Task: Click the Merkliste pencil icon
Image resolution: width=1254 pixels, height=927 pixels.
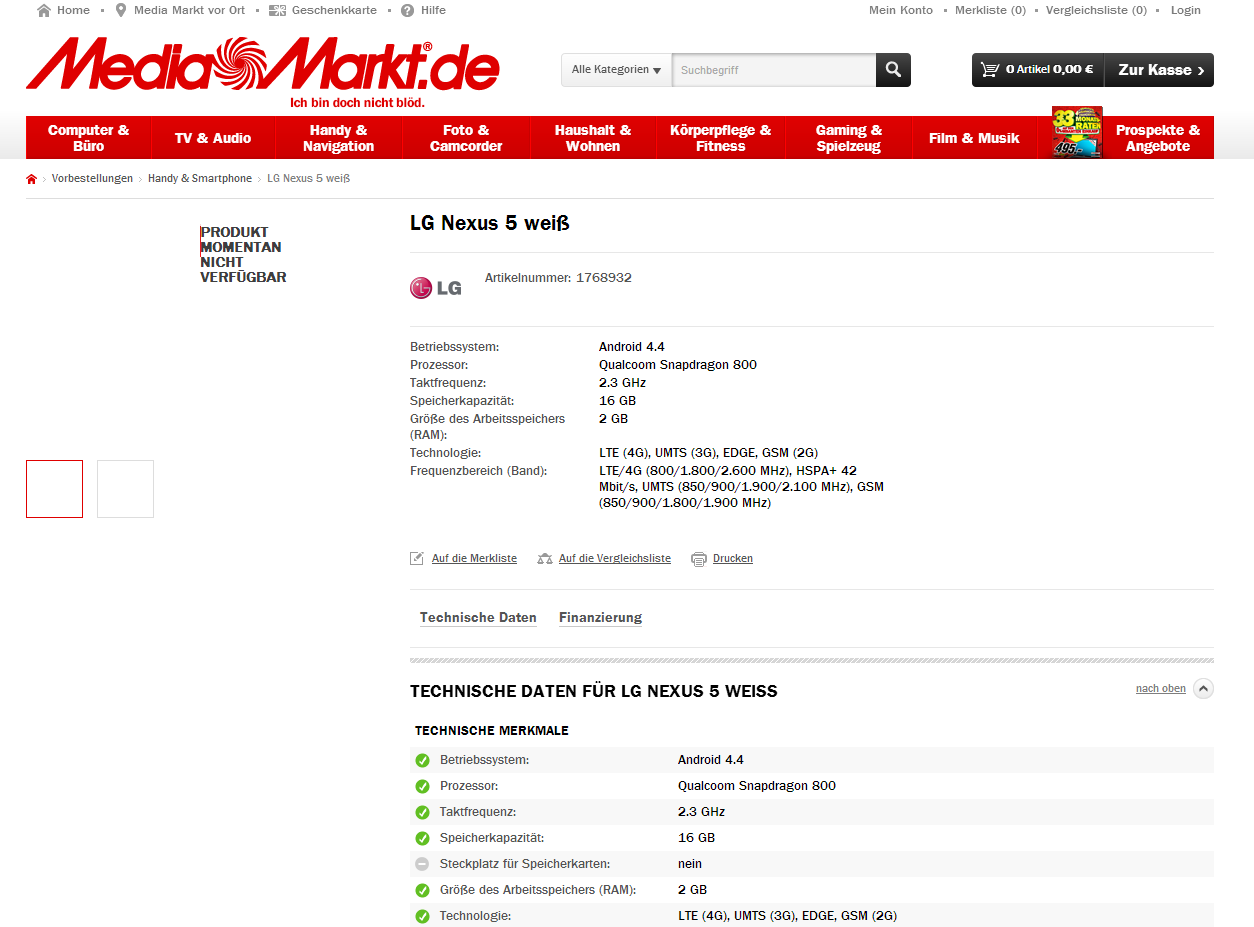Action: tap(417, 559)
